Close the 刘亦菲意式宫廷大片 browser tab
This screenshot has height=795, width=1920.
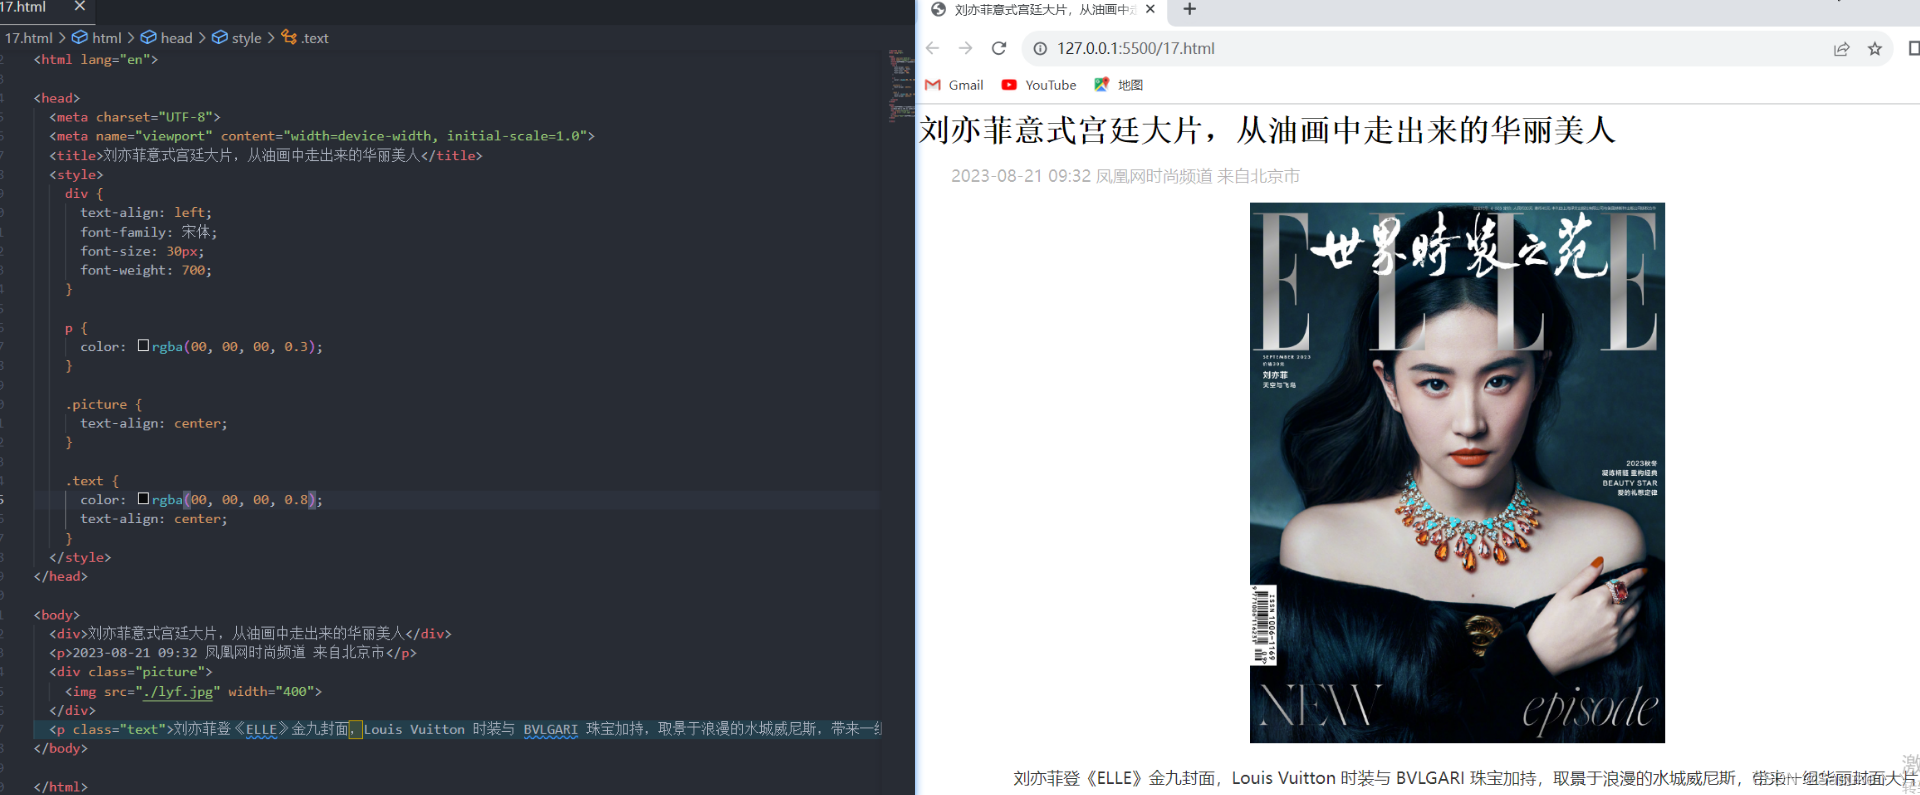[1150, 9]
